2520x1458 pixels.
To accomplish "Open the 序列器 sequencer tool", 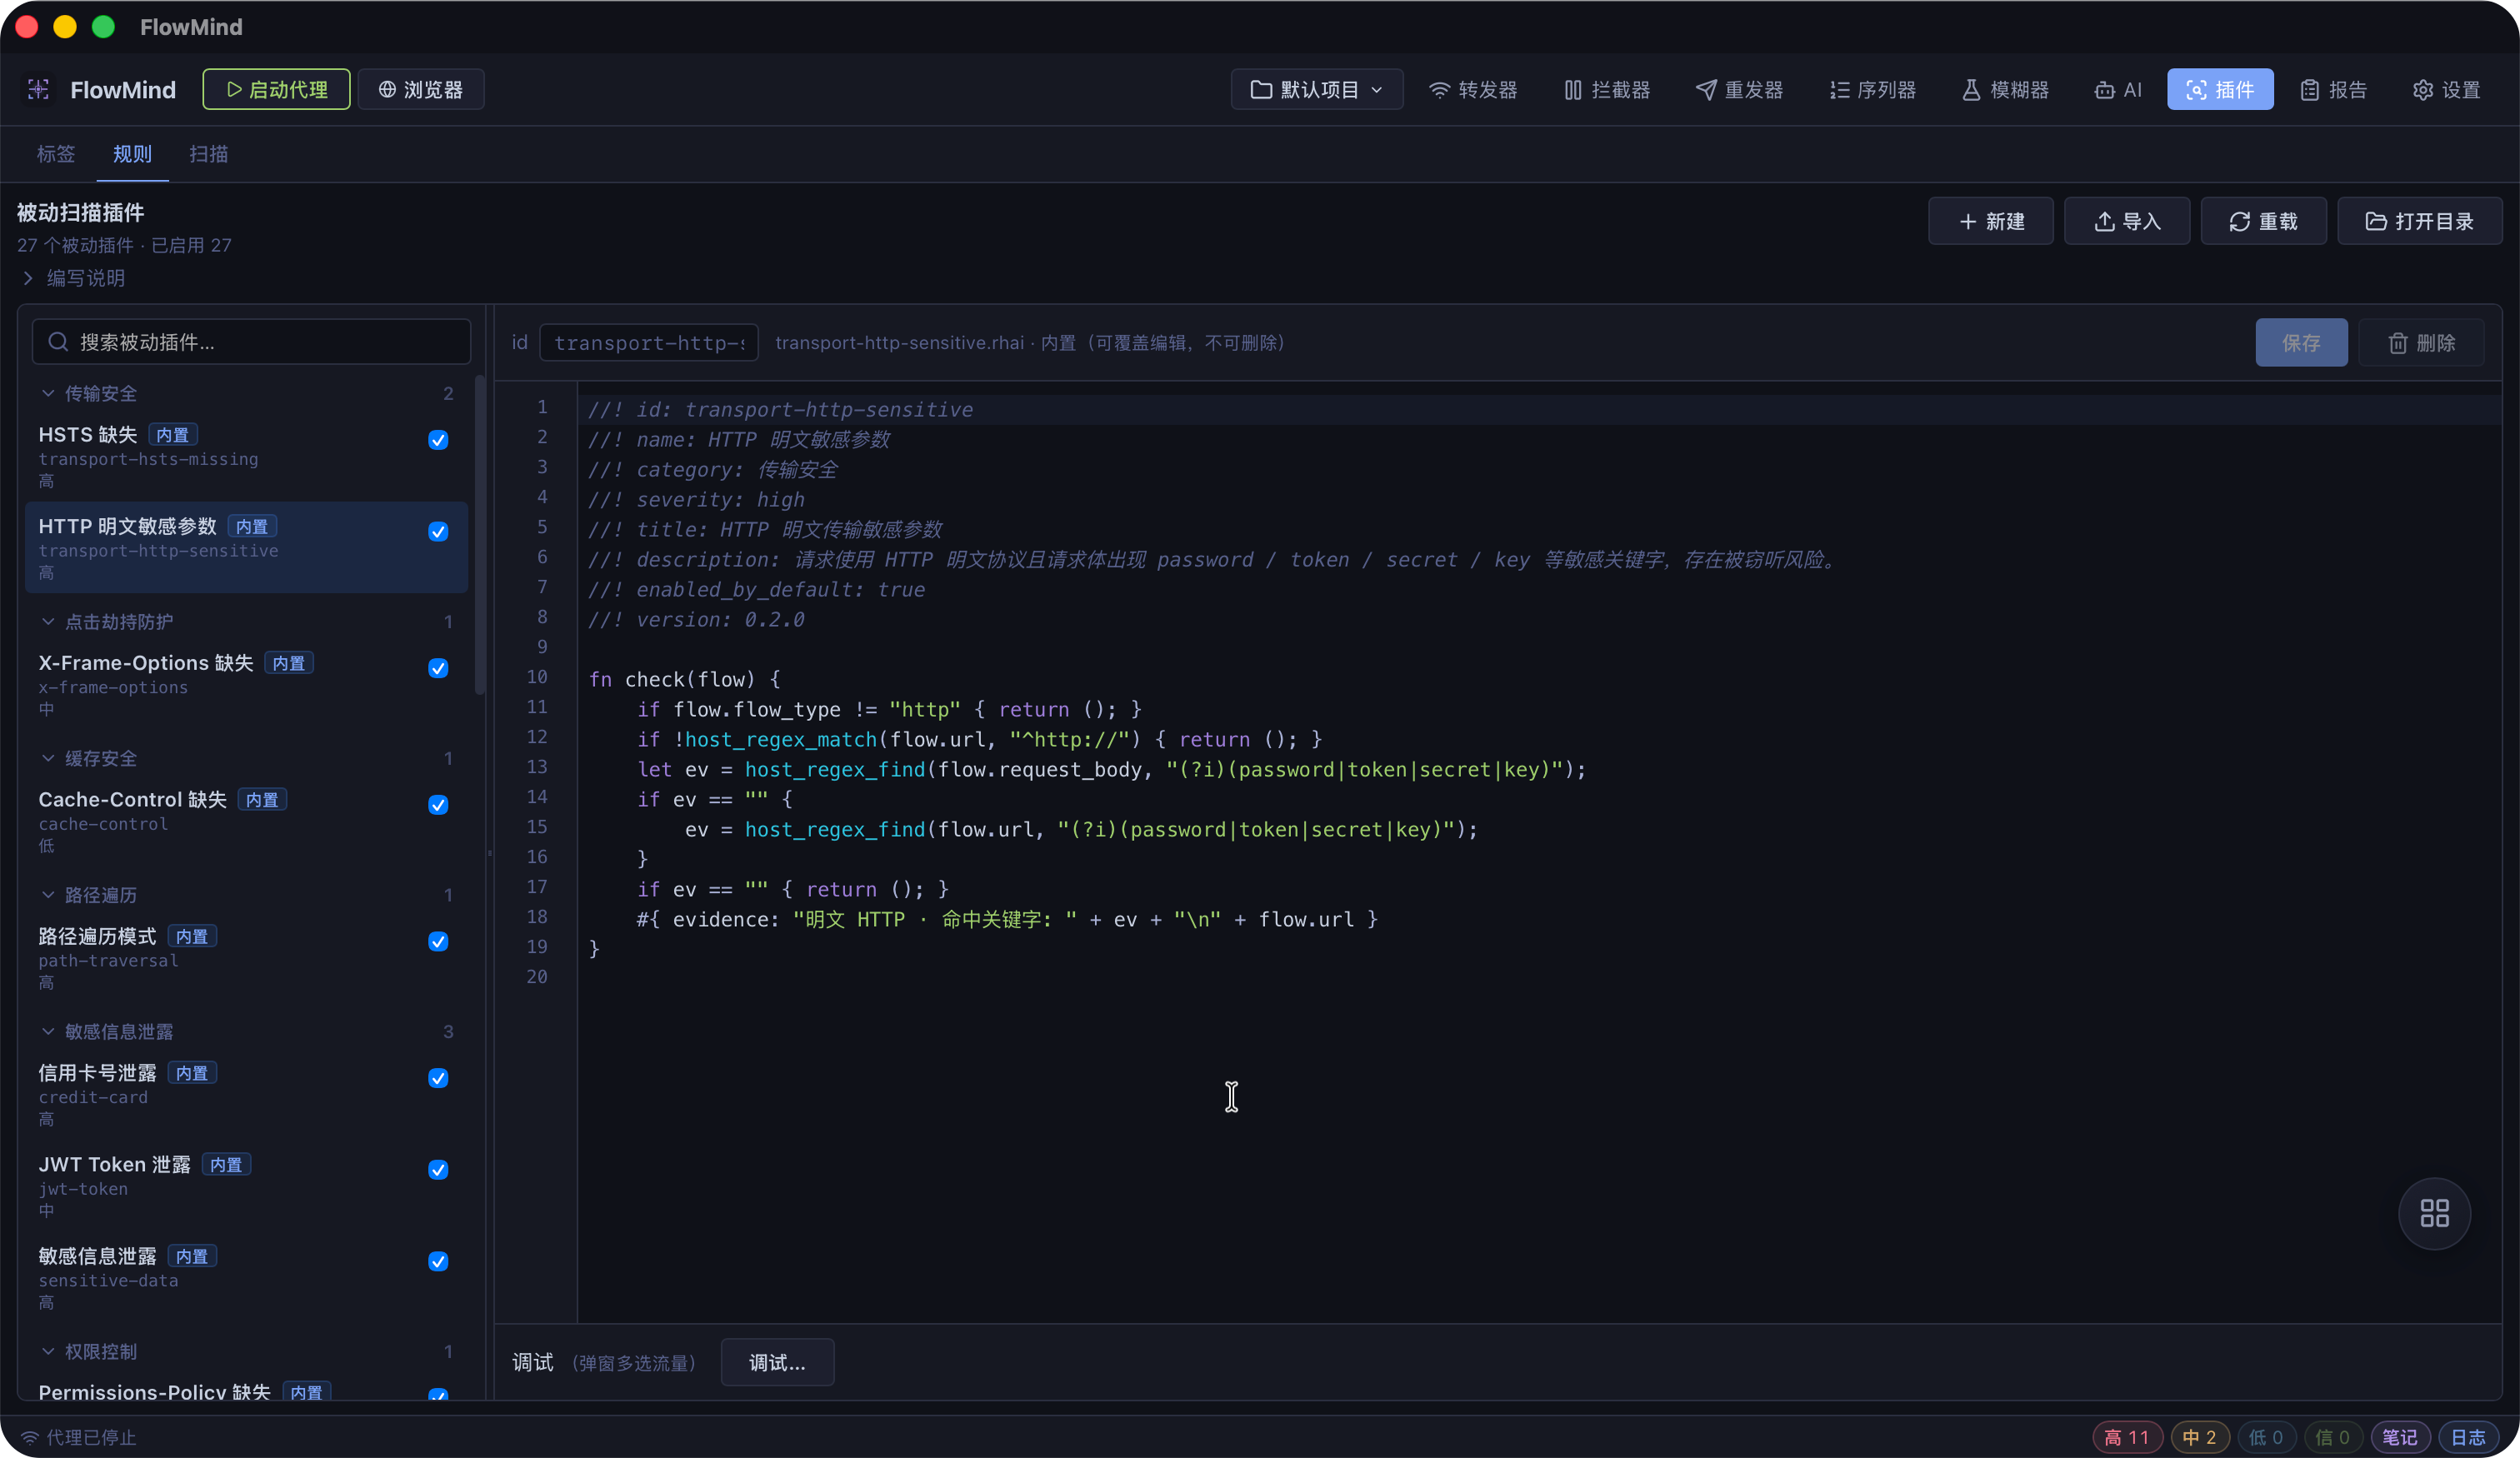I will point(1872,90).
